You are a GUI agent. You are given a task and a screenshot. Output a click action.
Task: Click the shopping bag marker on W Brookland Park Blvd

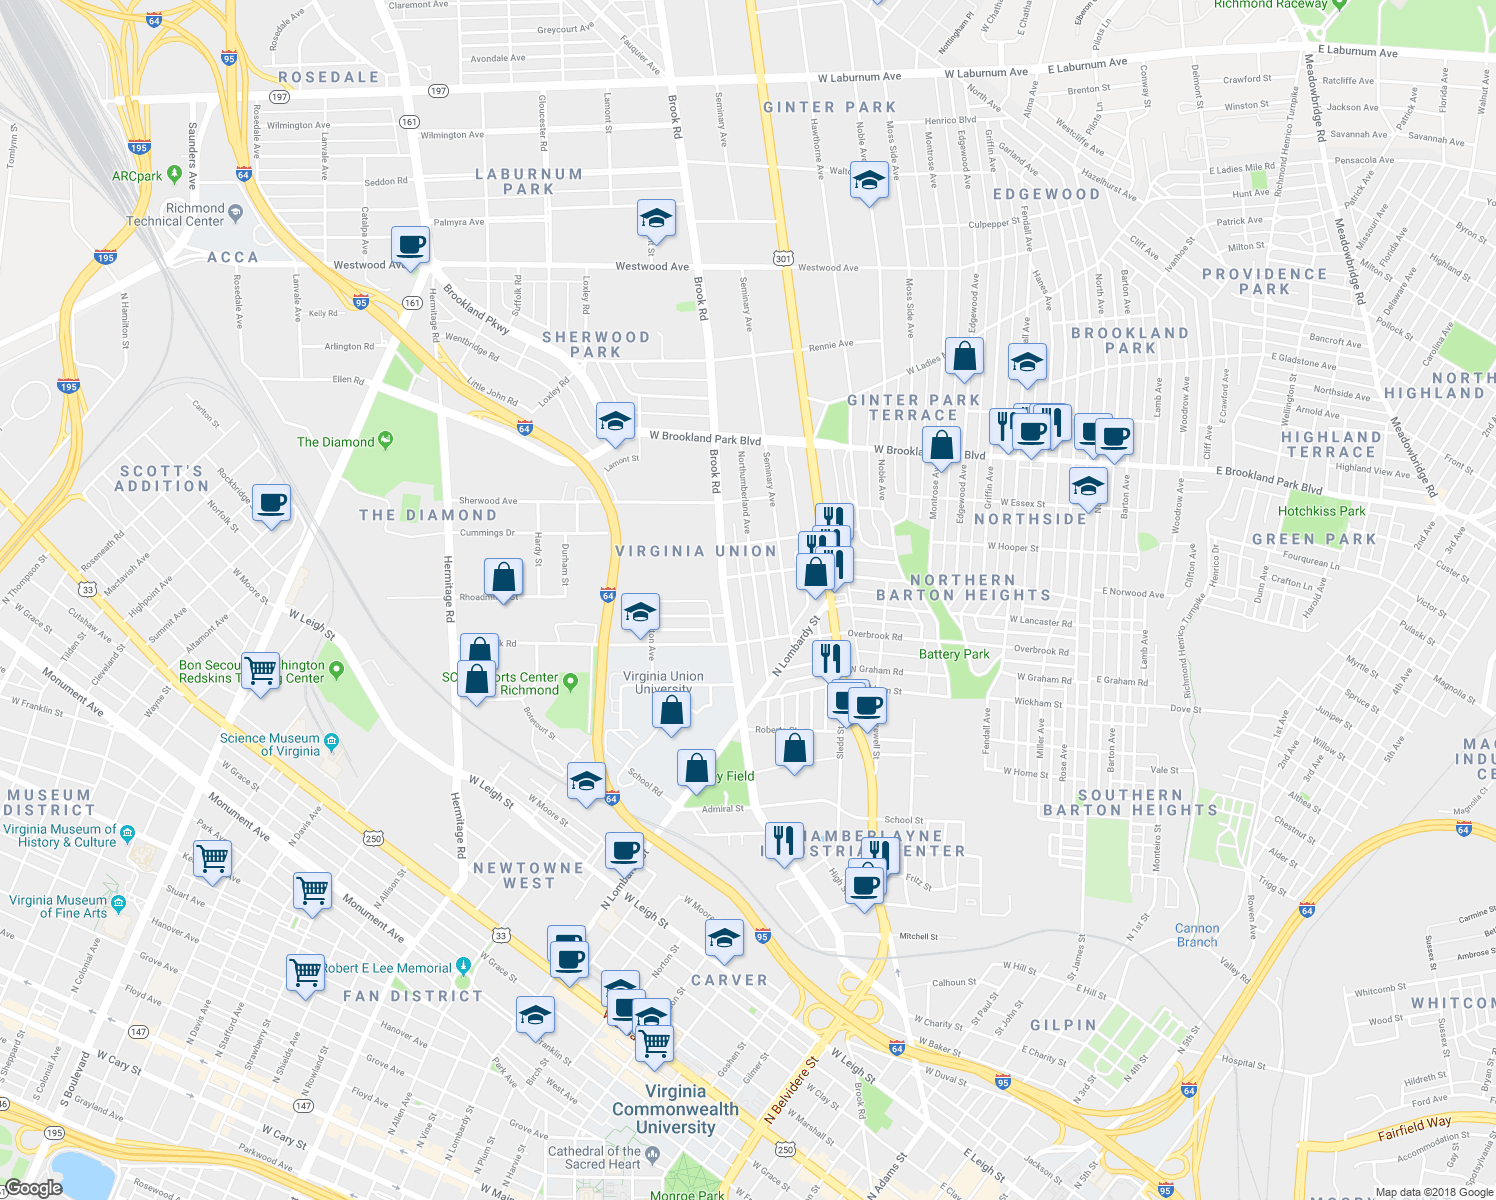pyautogui.click(x=941, y=447)
